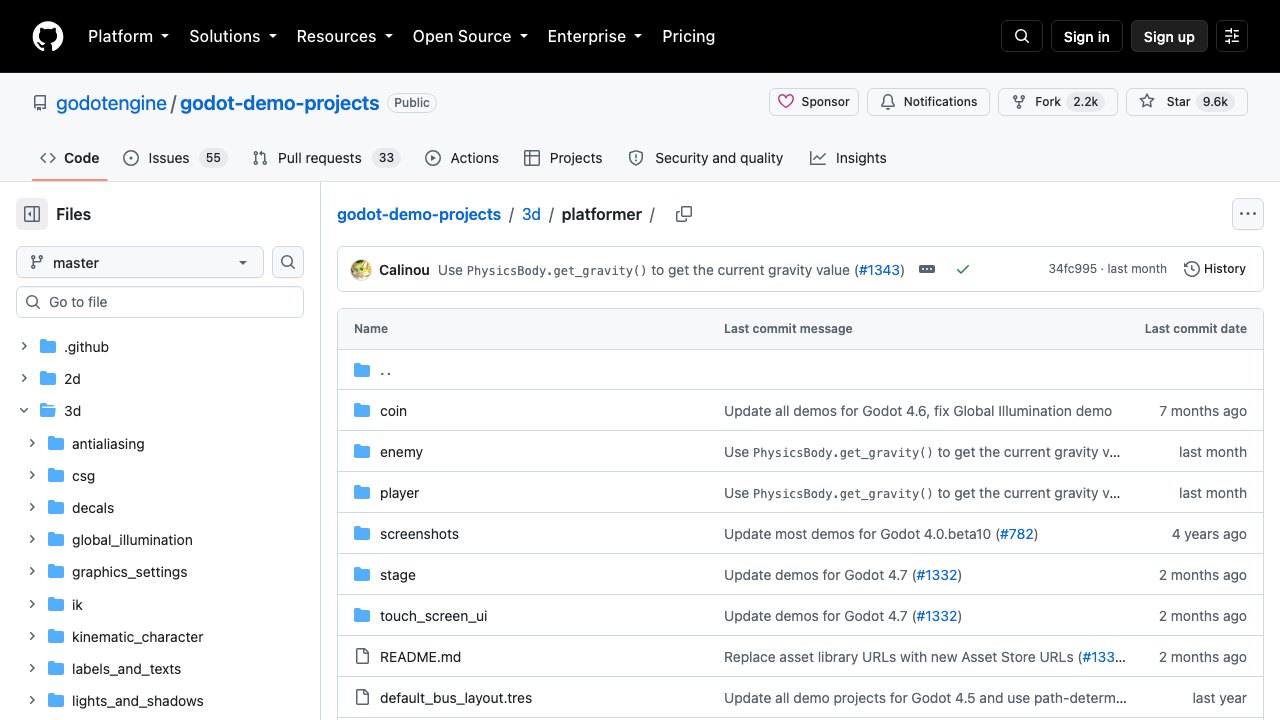Click Calinou's avatar image
The image size is (1280, 720).
click(360, 269)
